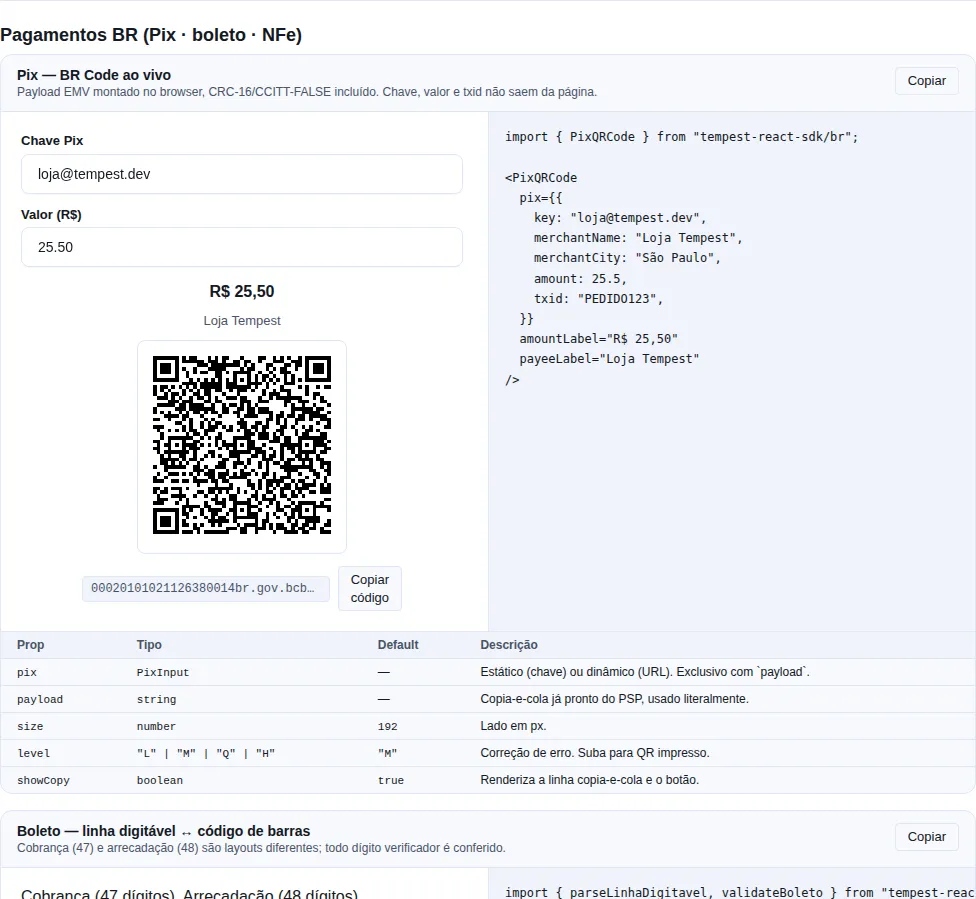Select the payload prop row
This screenshot has height=899, width=976.
(488, 699)
